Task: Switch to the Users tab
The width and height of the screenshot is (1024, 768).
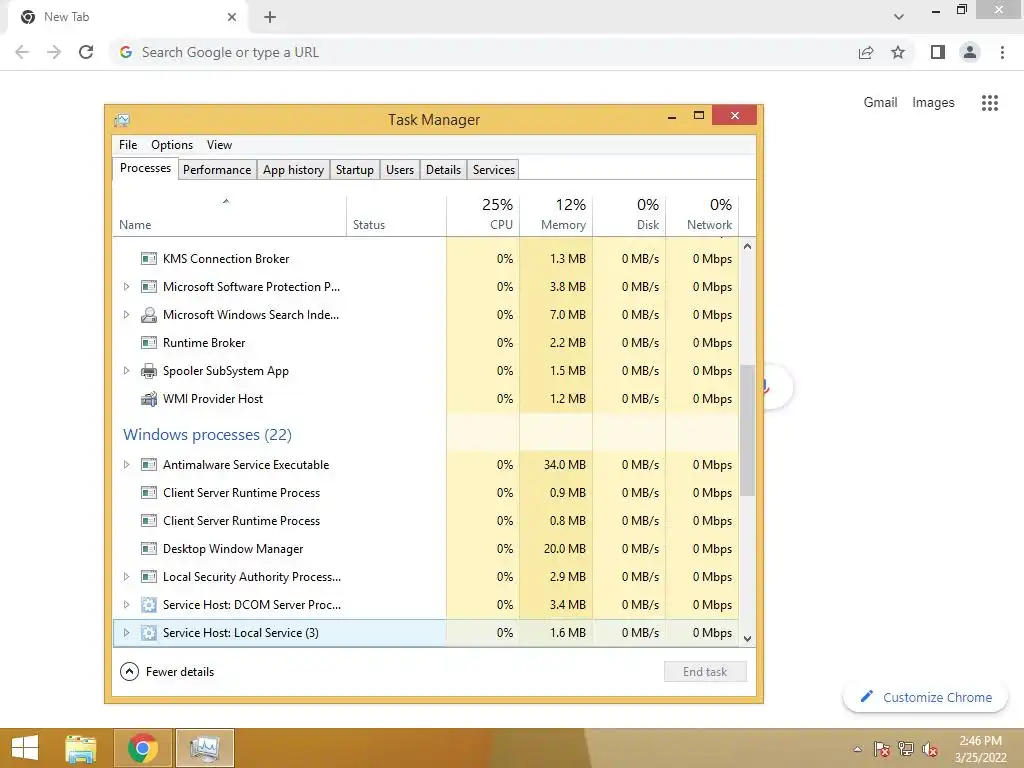Action: [x=400, y=170]
